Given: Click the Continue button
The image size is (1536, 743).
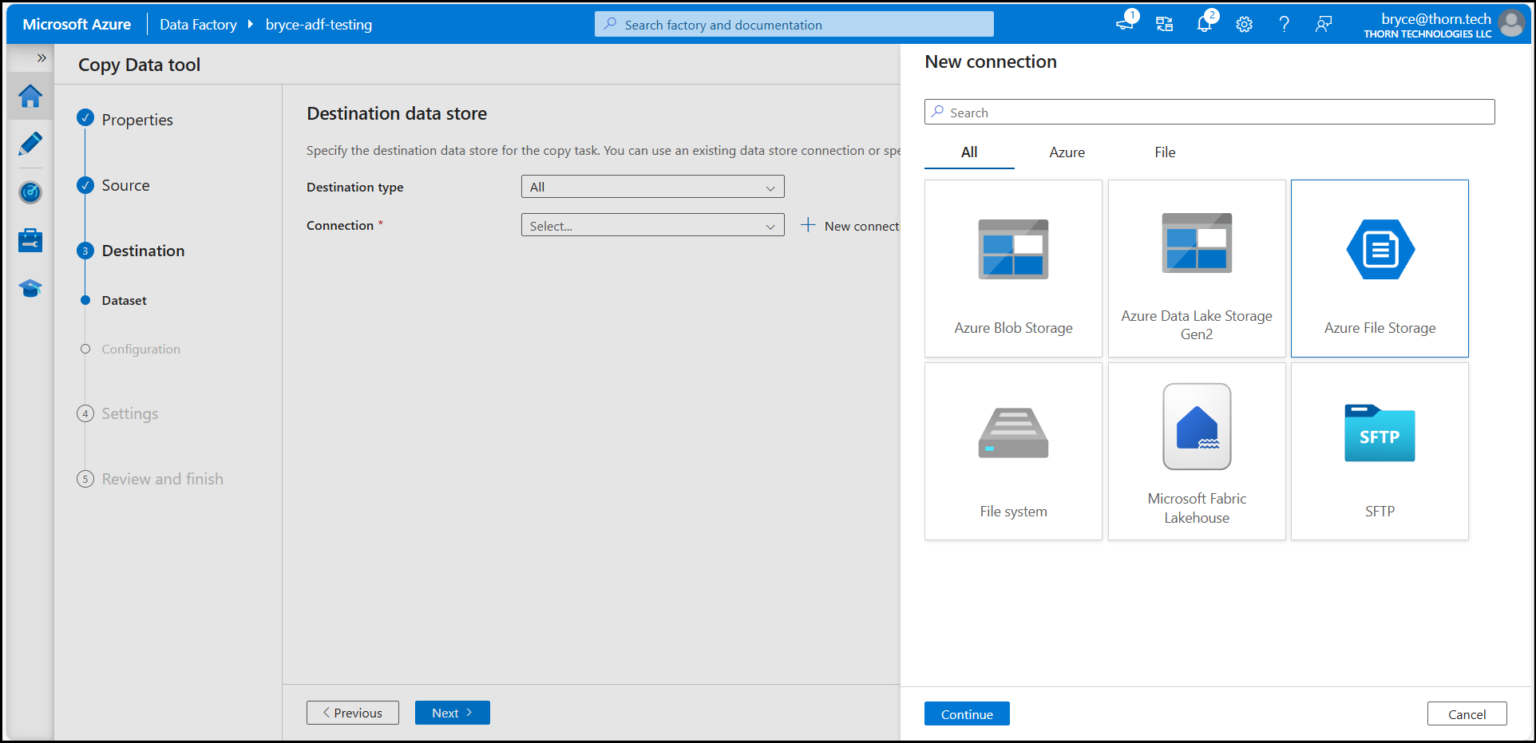Looking at the screenshot, I should pos(966,713).
